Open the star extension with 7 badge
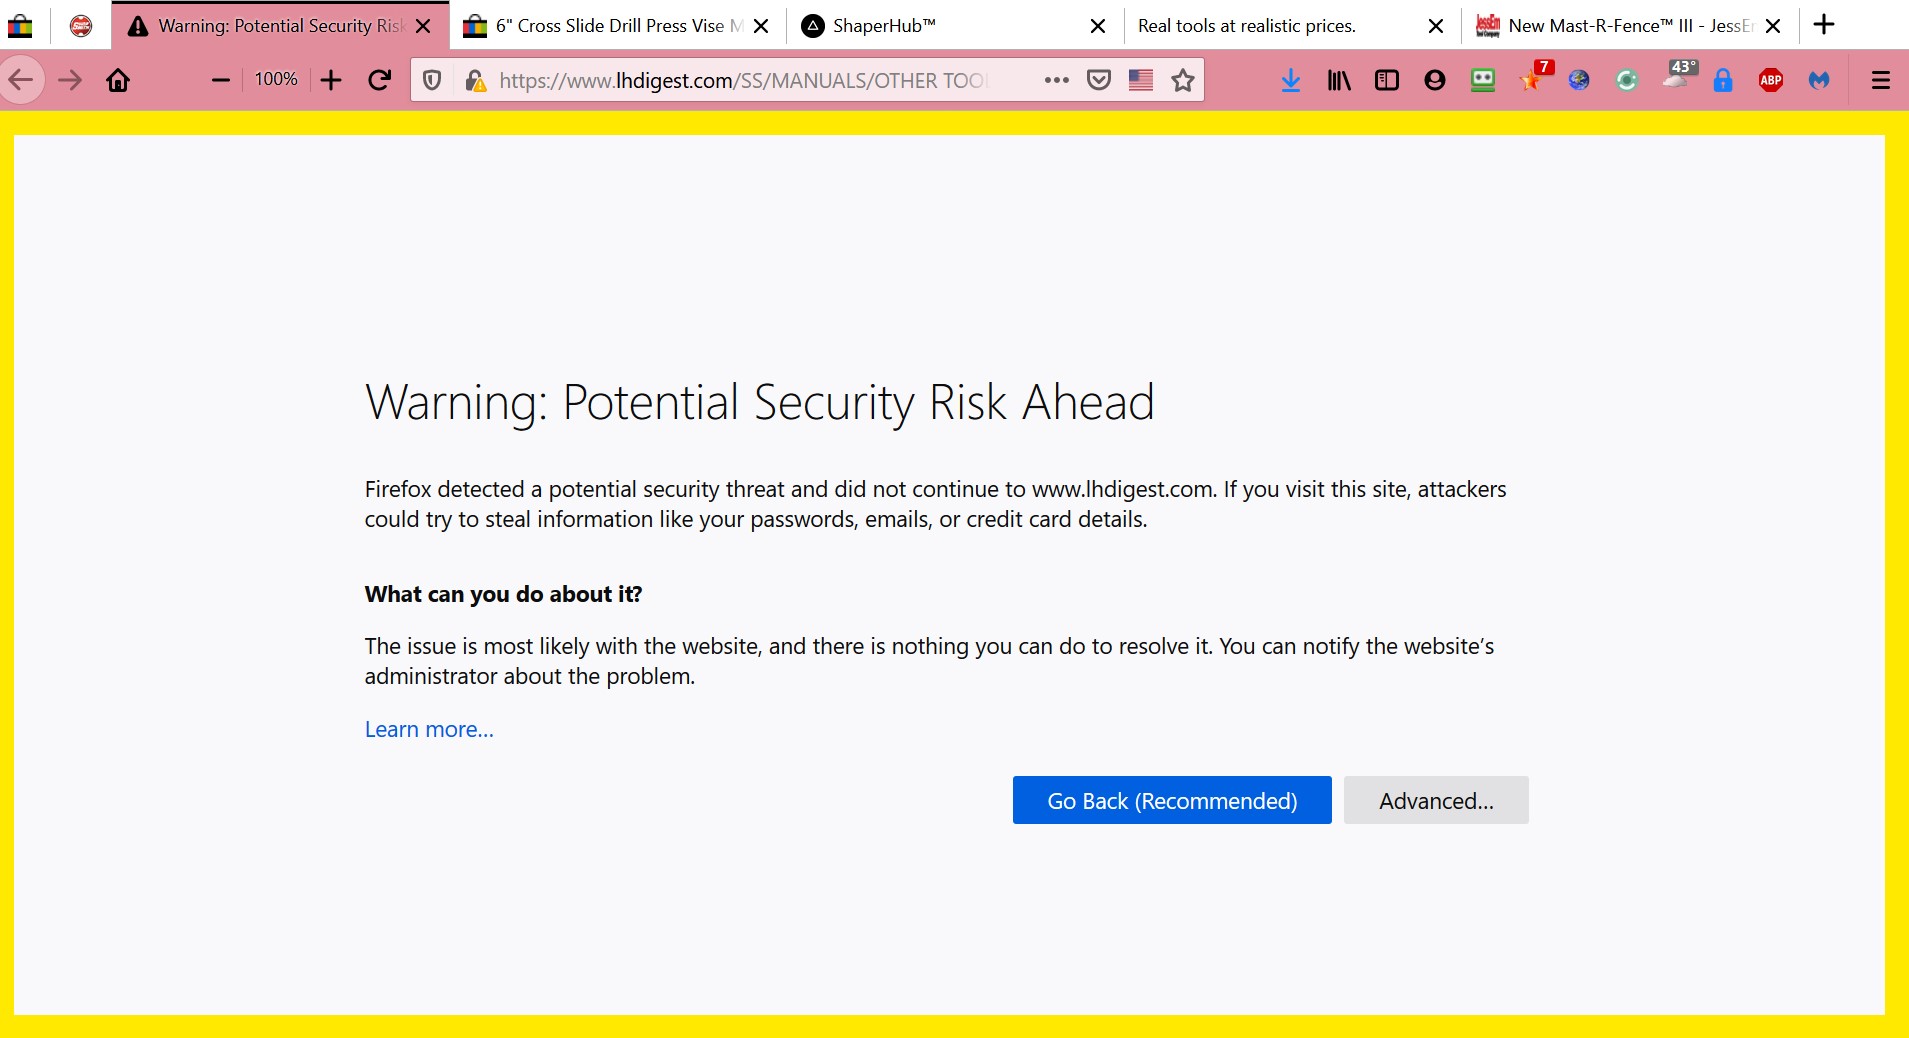 1533,78
